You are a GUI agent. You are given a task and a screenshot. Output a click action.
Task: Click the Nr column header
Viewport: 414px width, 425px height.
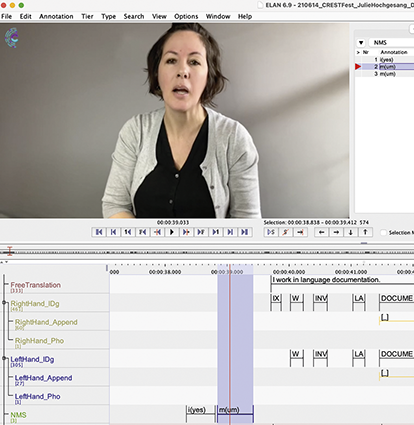[x=366, y=52]
